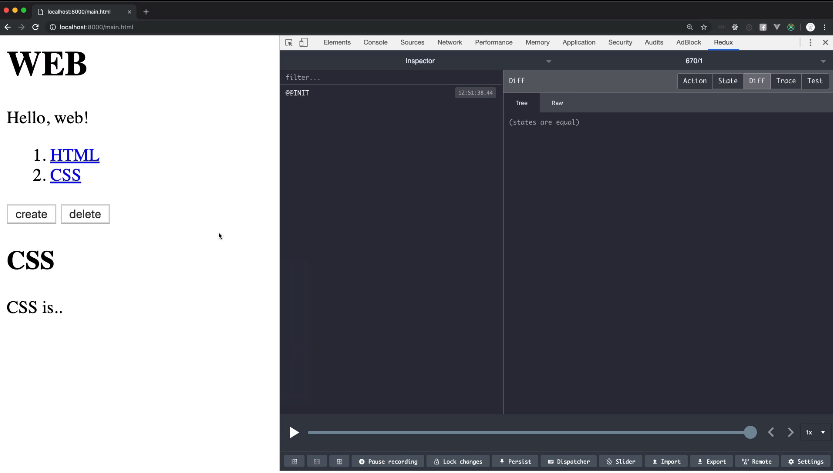Image resolution: width=833 pixels, height=473 pixels.
Task: Click the timeline slider handle
Action: coord(750,433)
